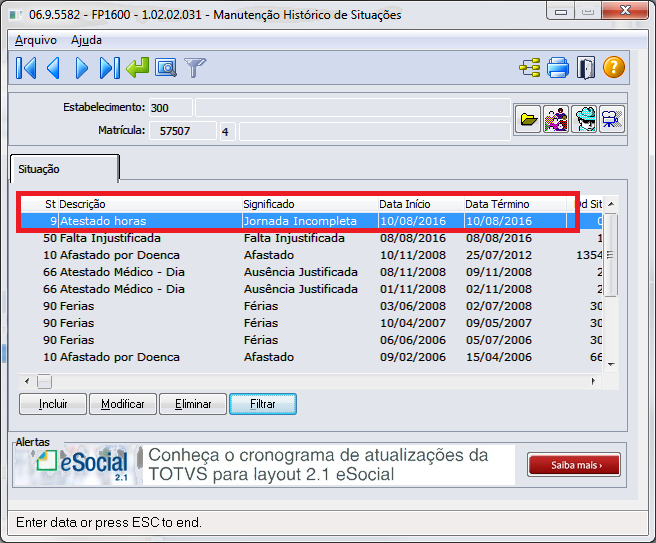Viewport: 656px width, 543px height.
Task: Click the list's scroll down arrow
Action: click(611, 364)
